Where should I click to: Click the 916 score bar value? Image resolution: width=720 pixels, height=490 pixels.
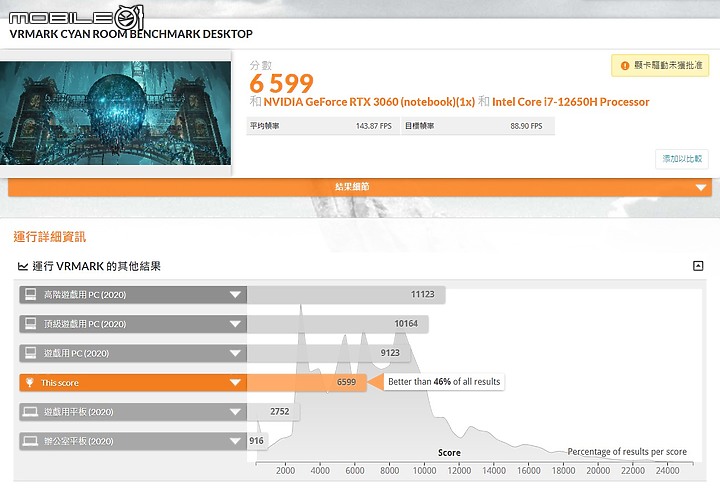256,441
